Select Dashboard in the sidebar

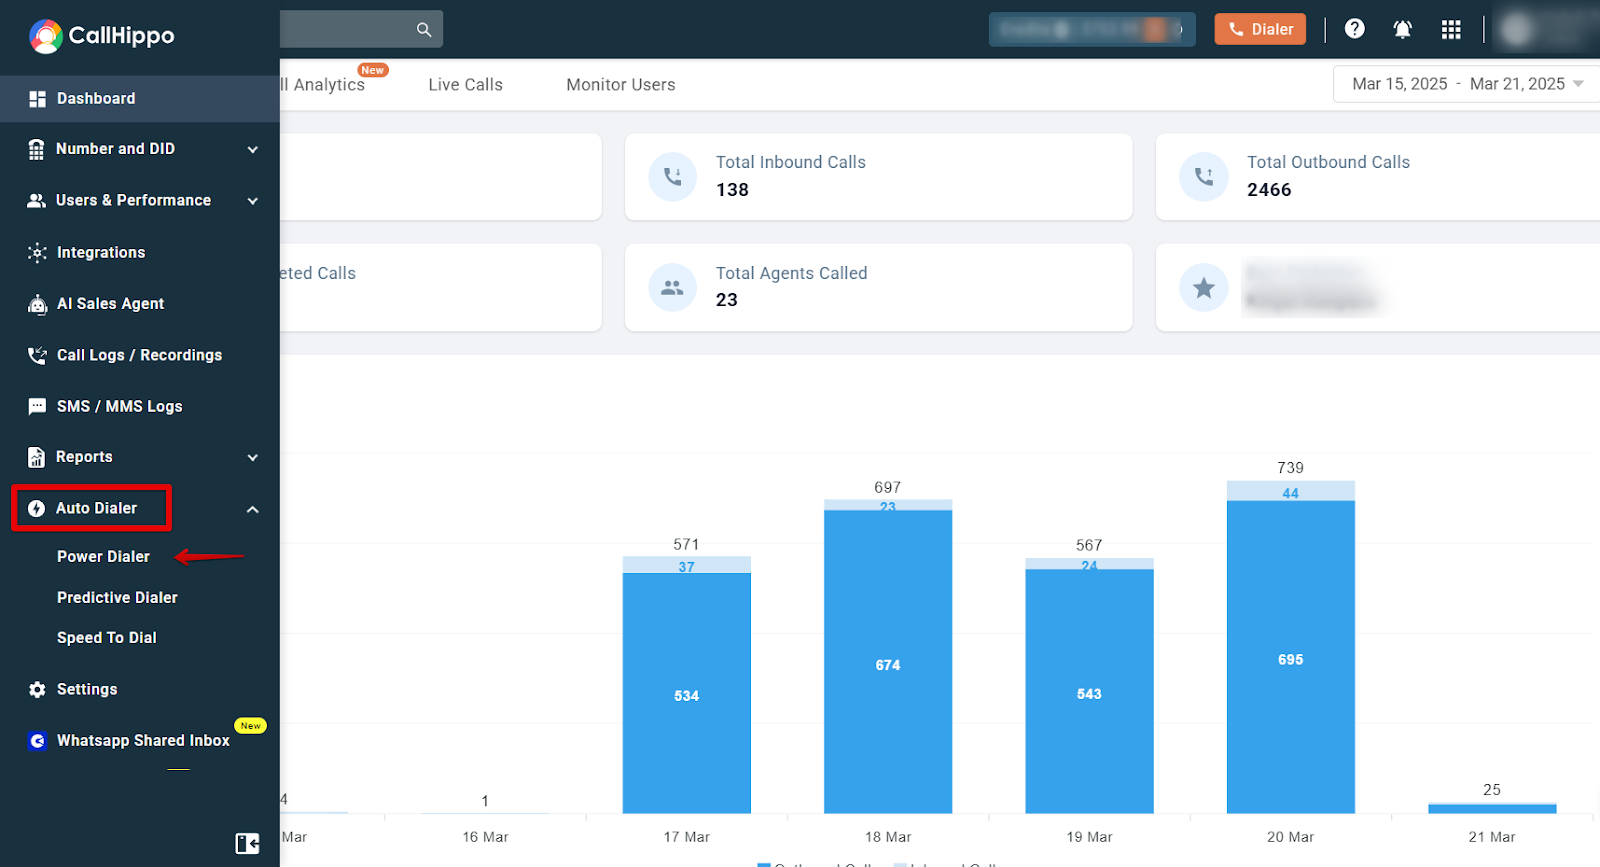(x=140, y=99)
